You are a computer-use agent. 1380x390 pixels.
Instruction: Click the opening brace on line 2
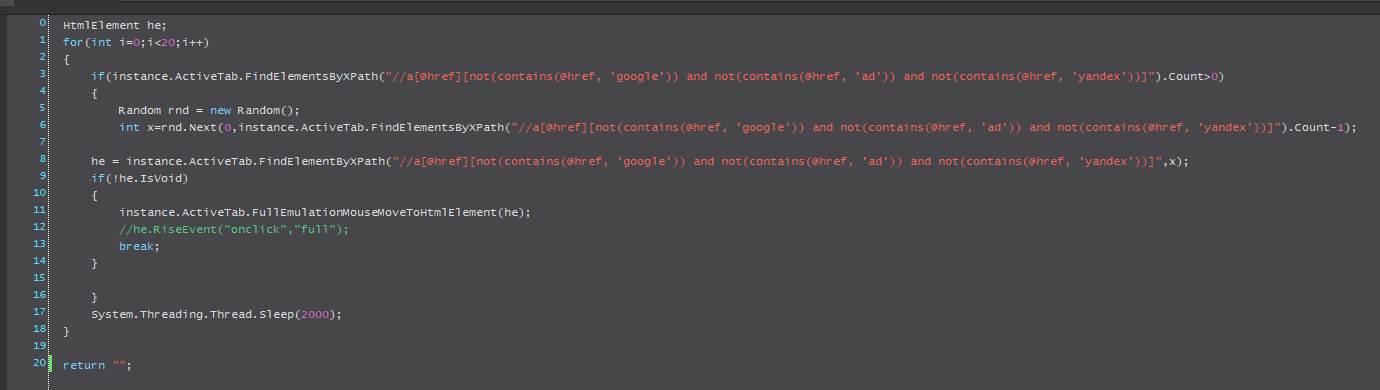tap(66, 59)
